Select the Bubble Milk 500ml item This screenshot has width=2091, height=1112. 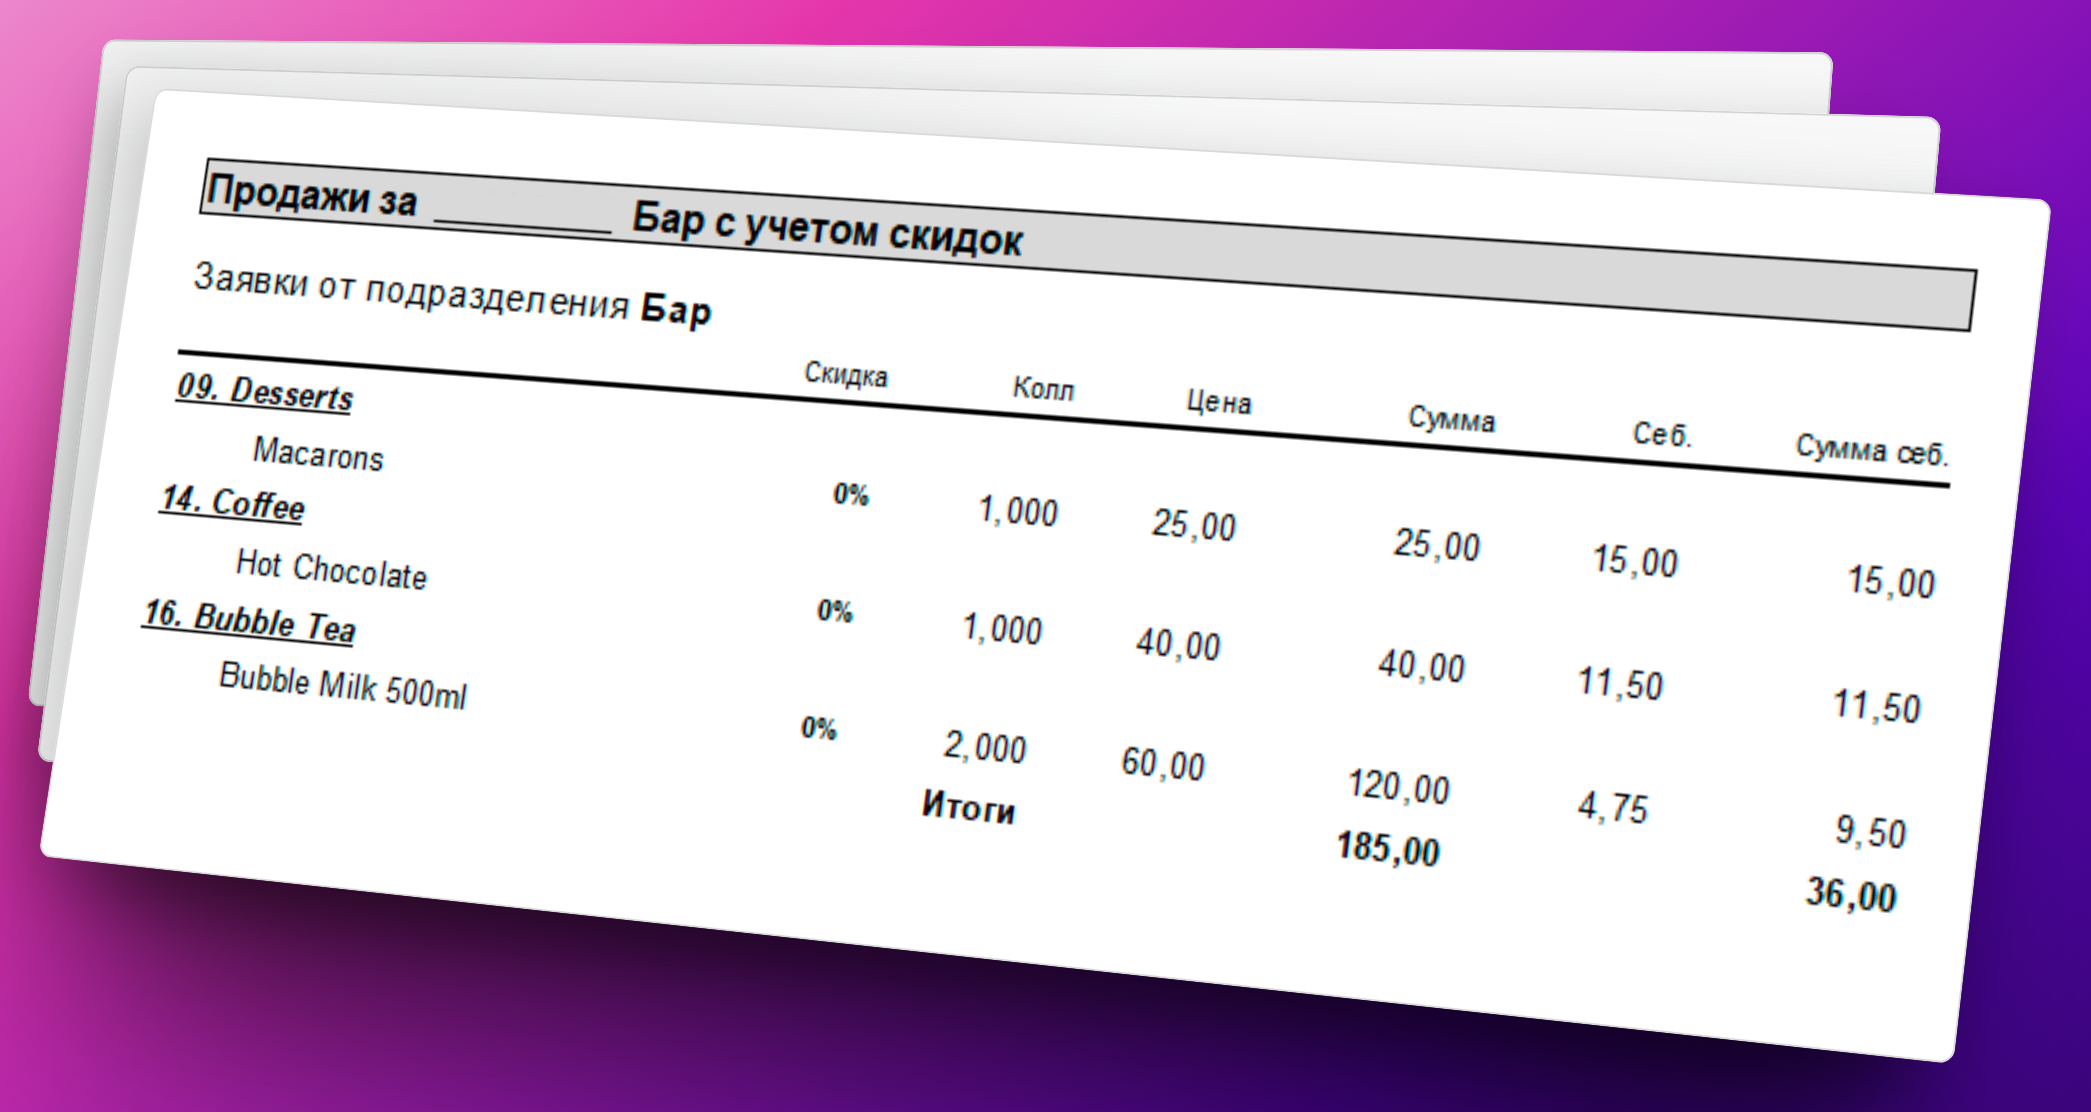coord(342,685)
